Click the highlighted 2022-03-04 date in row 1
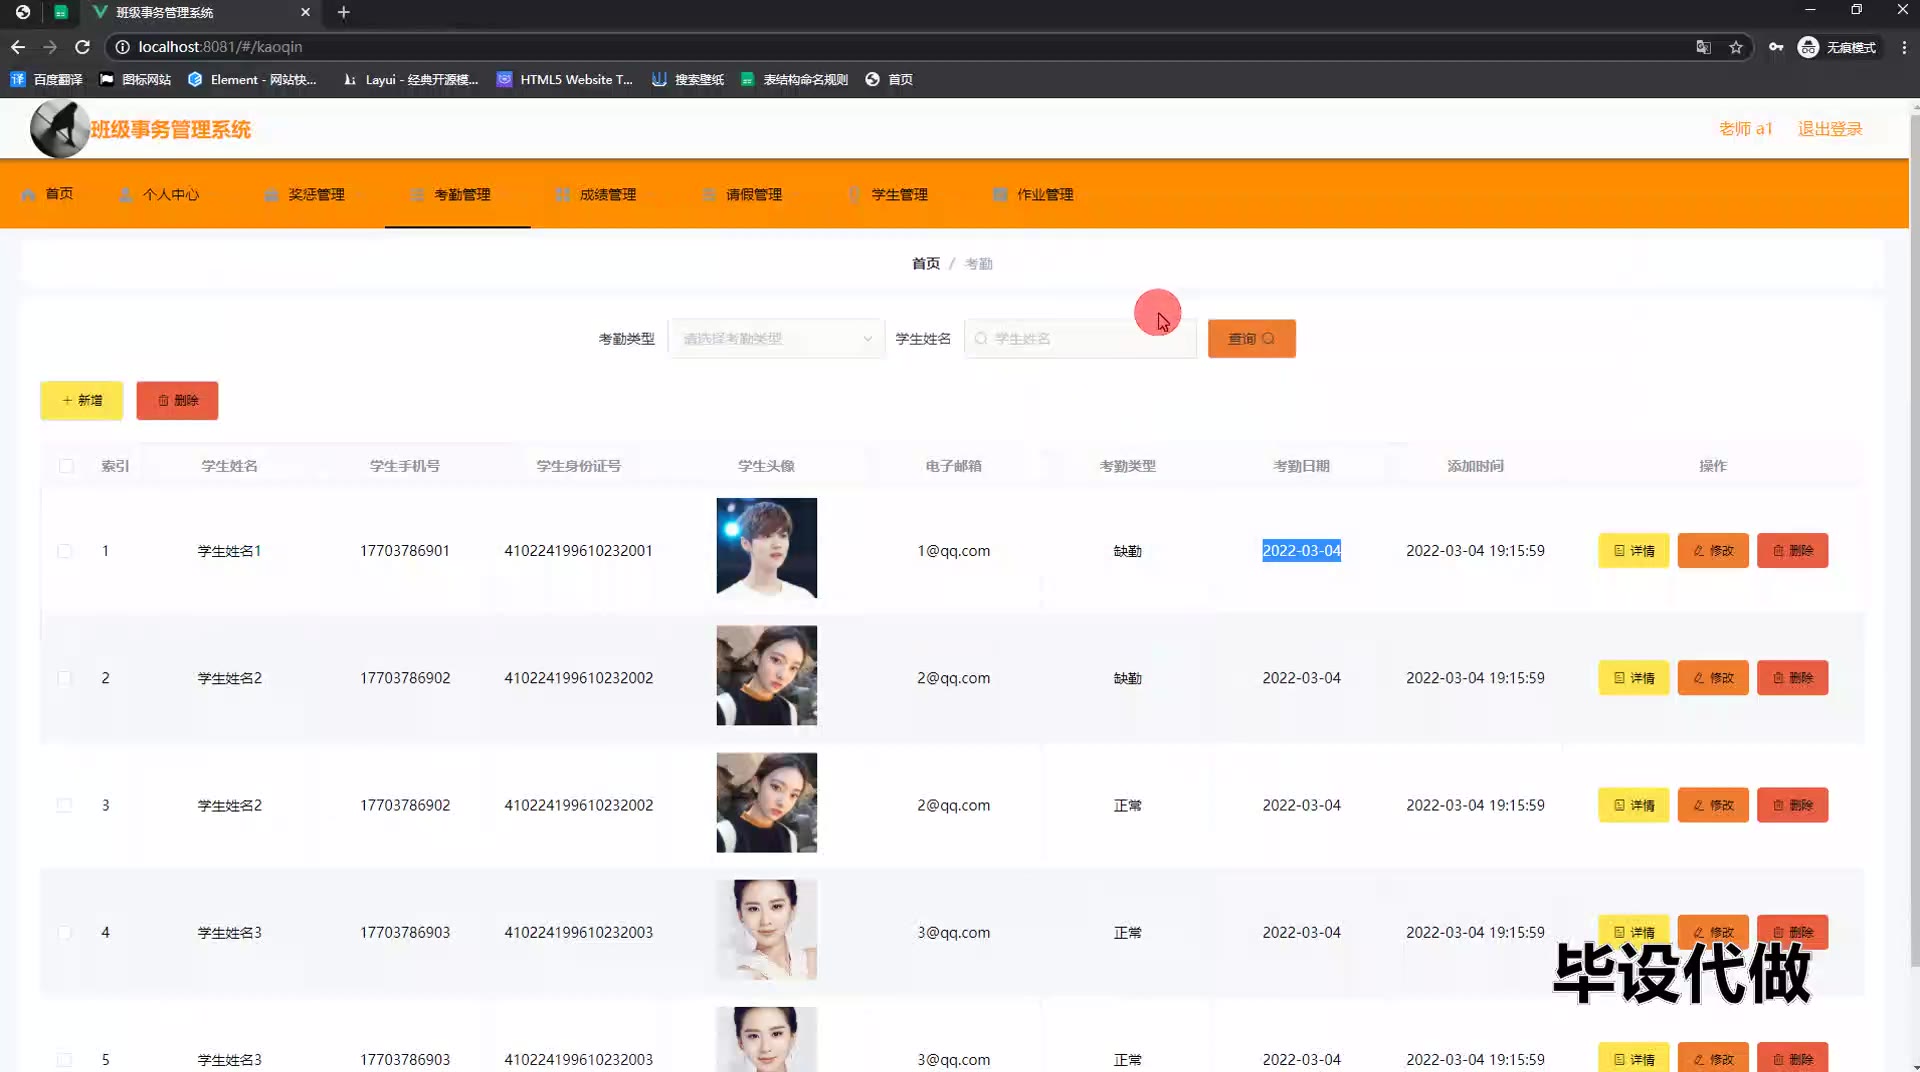Screen dimensions: 1920x1072 (1301, 551)
